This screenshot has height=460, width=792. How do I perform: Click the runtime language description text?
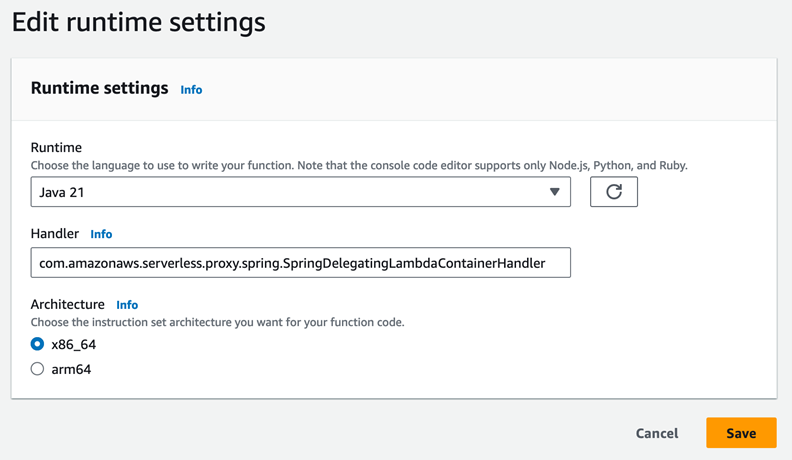click(x=359, y=165)
